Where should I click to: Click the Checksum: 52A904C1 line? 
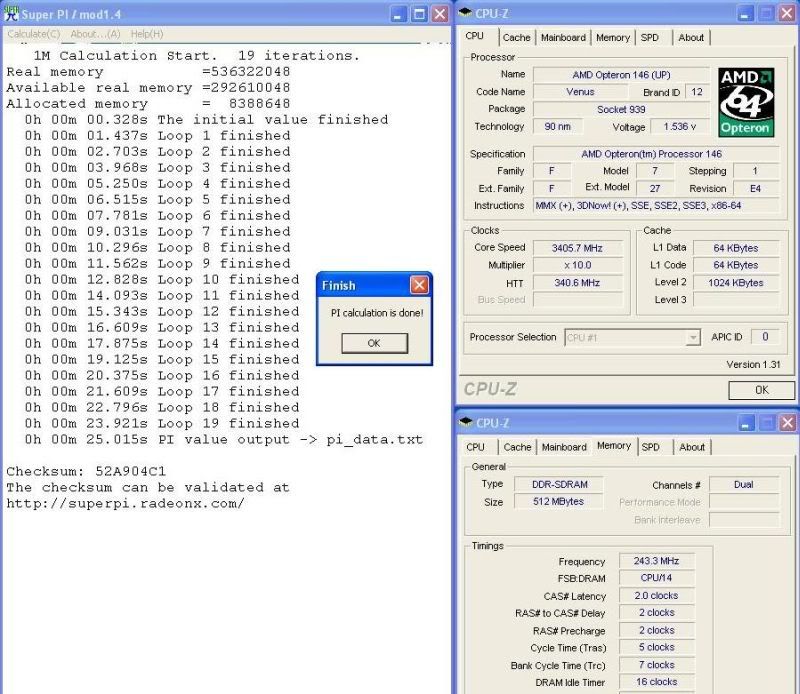pyautogui.click(x=86, y=471)
